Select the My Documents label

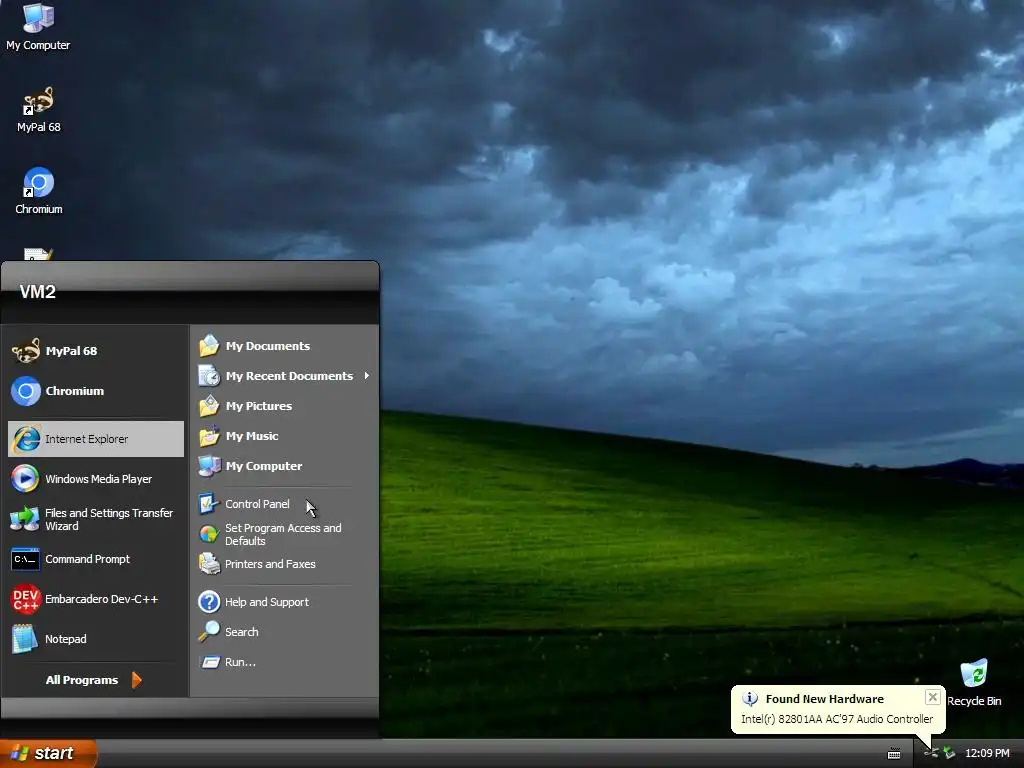click(x=268, y=345)
